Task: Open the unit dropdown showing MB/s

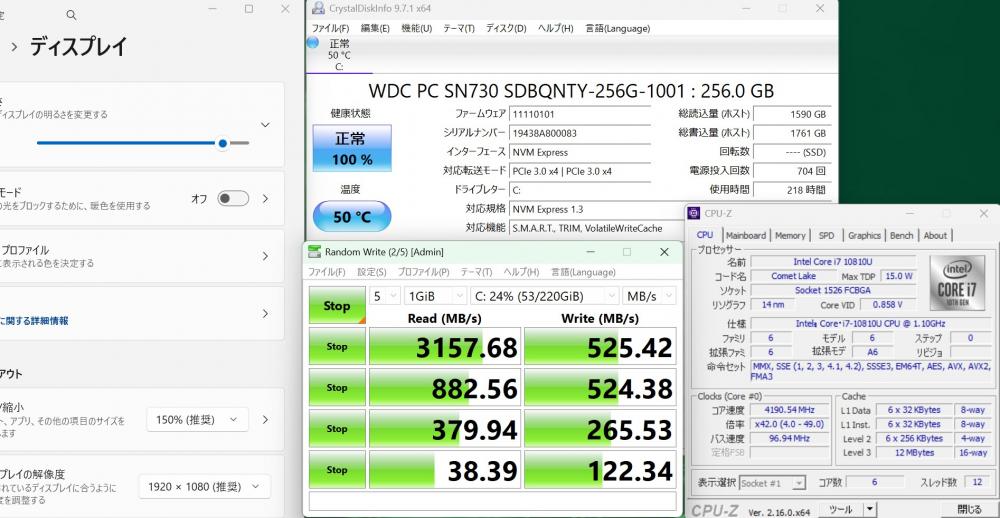Action: click(649, 296)
